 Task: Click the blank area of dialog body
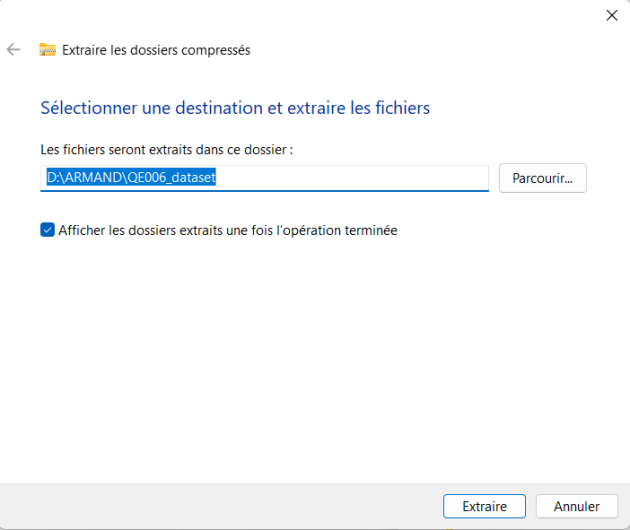[x=315, y=360]
